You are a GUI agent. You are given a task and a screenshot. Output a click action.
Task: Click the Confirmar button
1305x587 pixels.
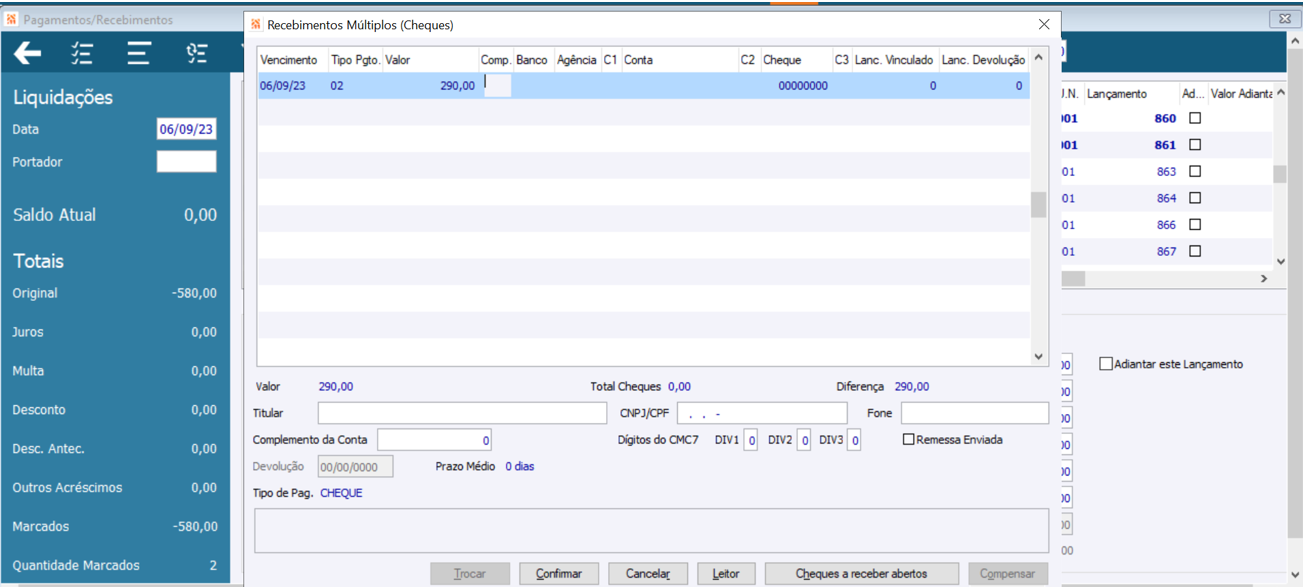pyautogui.click(x=559, y=574)
